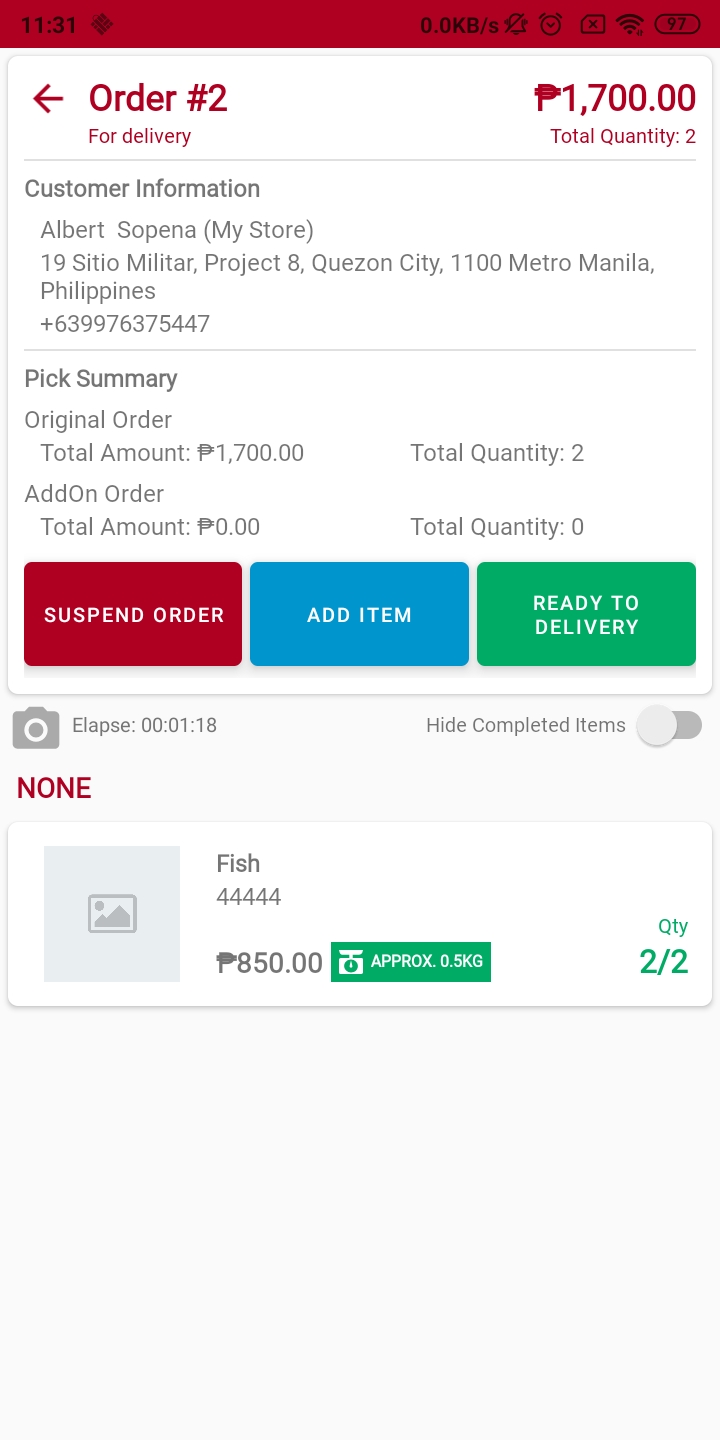Tap the ₱1,700.00 order total
This screenshot has width=720, height=1440.
pos(615,98)
